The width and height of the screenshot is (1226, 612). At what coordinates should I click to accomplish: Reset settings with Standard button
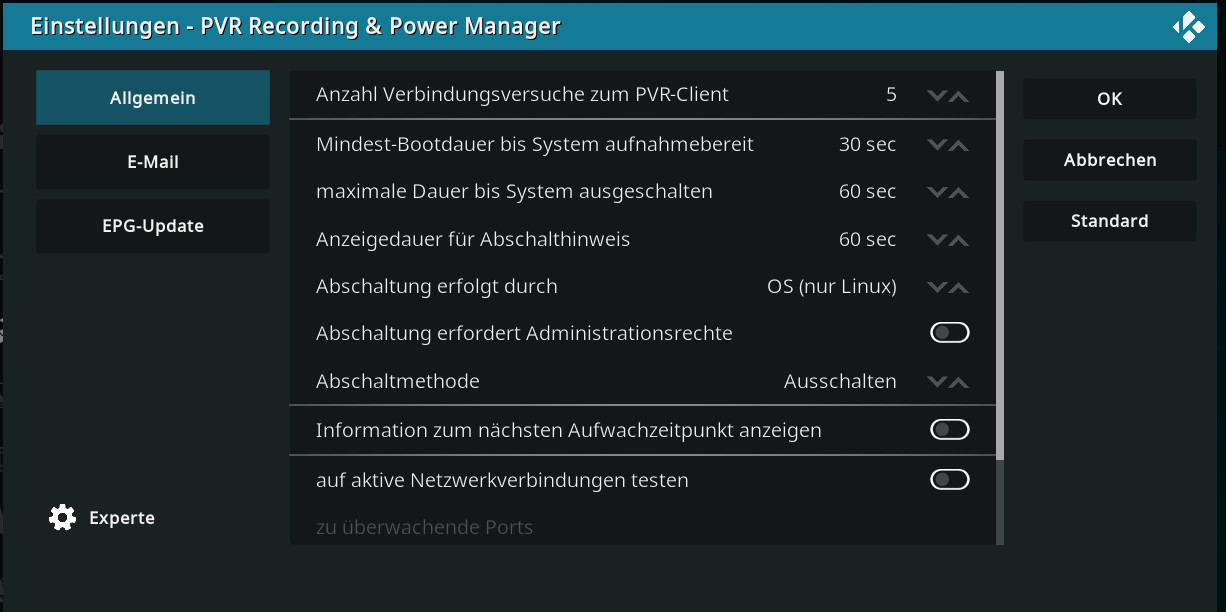(x=1110, y=221)
